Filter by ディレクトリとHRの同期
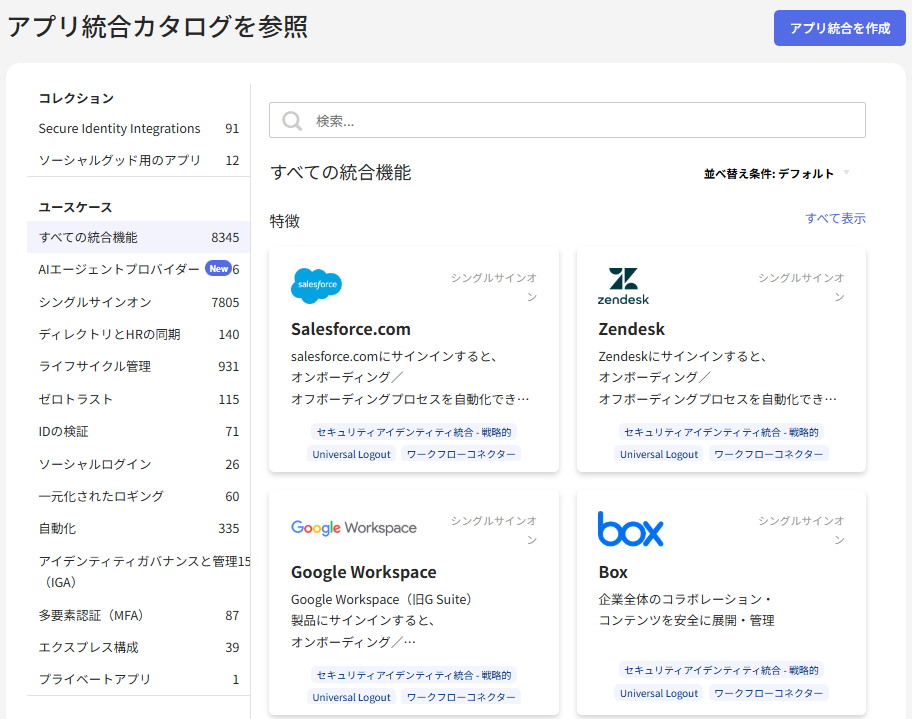 (138, 334)
